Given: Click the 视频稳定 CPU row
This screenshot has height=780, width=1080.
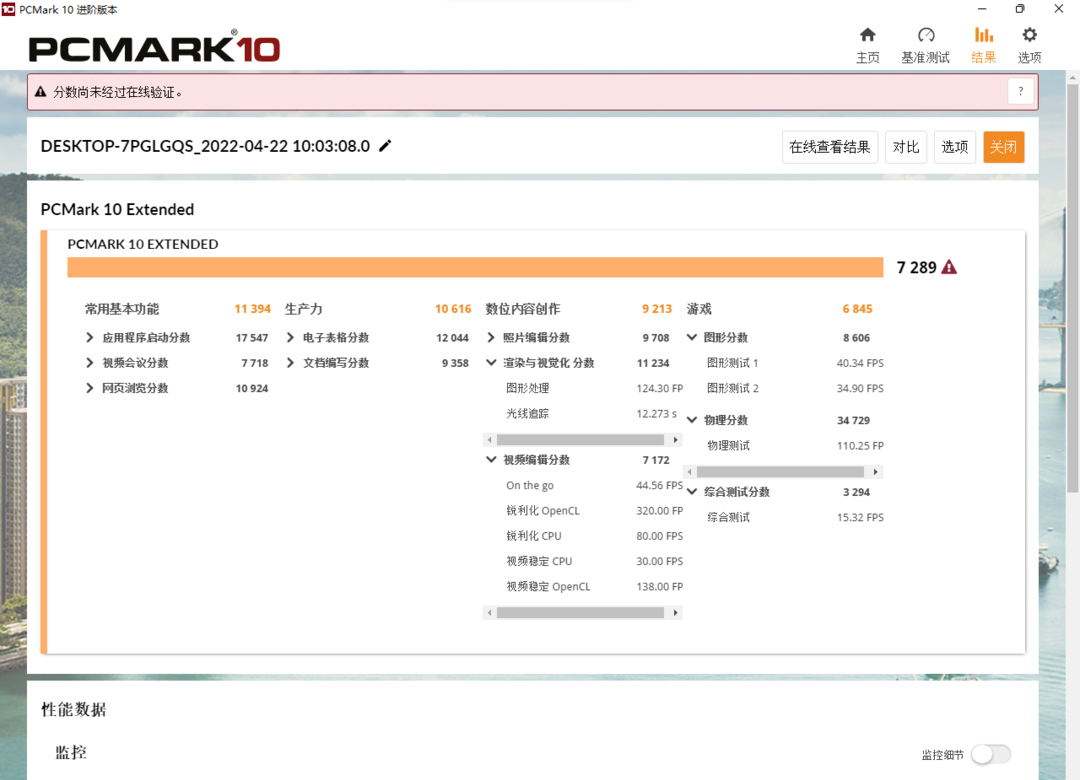Looking at the screenshot, I should point(594,562).
